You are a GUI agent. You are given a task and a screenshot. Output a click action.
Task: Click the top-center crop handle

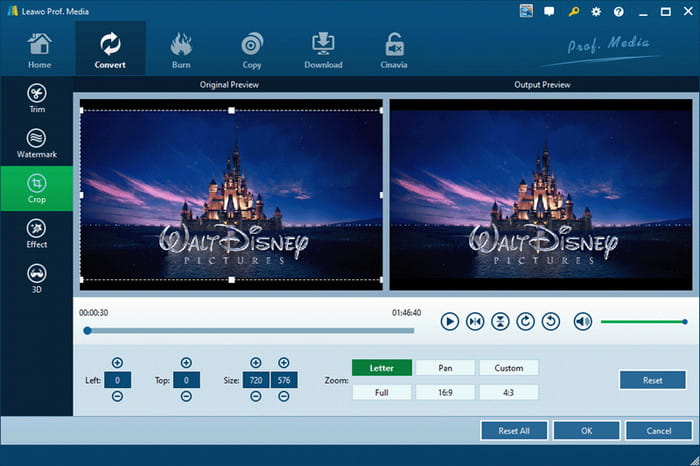231,110
